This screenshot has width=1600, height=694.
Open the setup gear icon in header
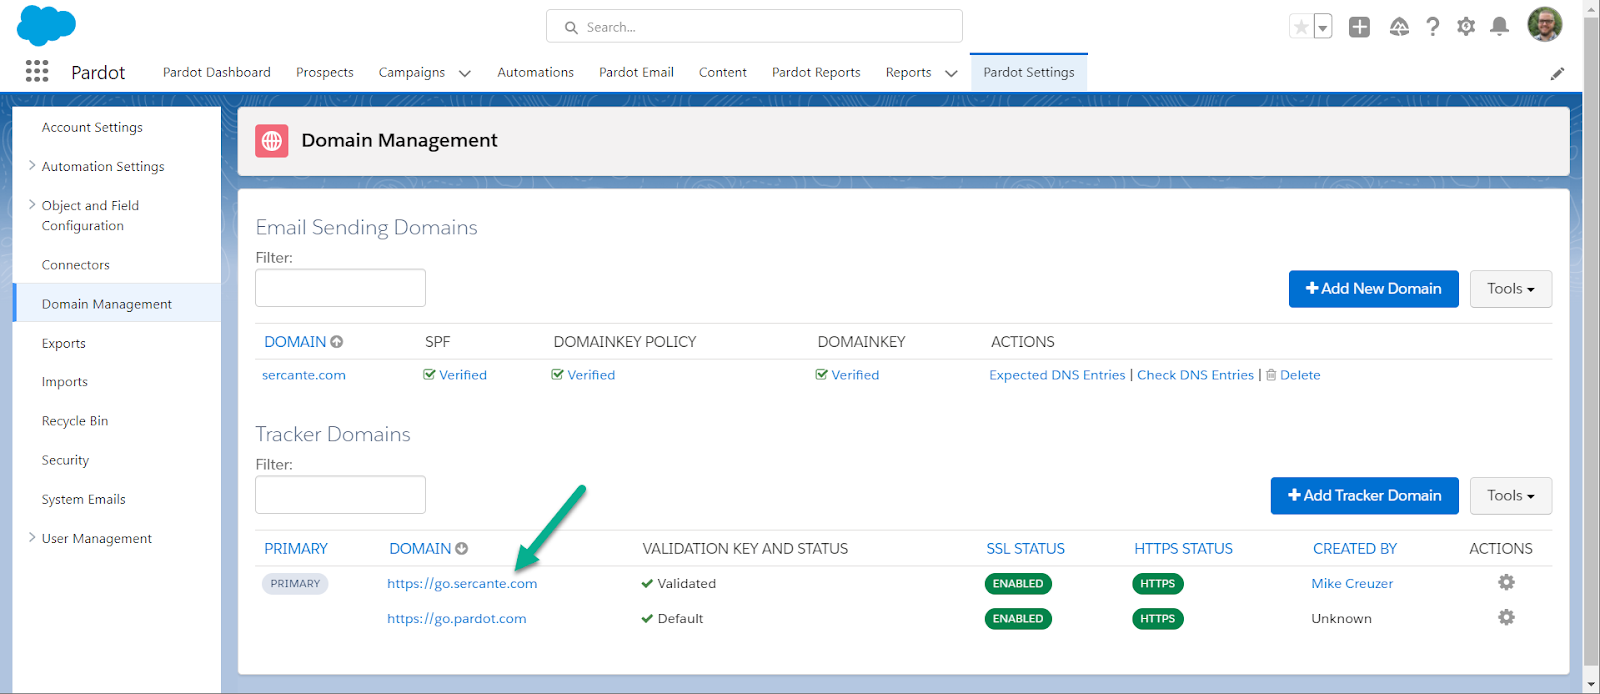[x=1466, y=27]
